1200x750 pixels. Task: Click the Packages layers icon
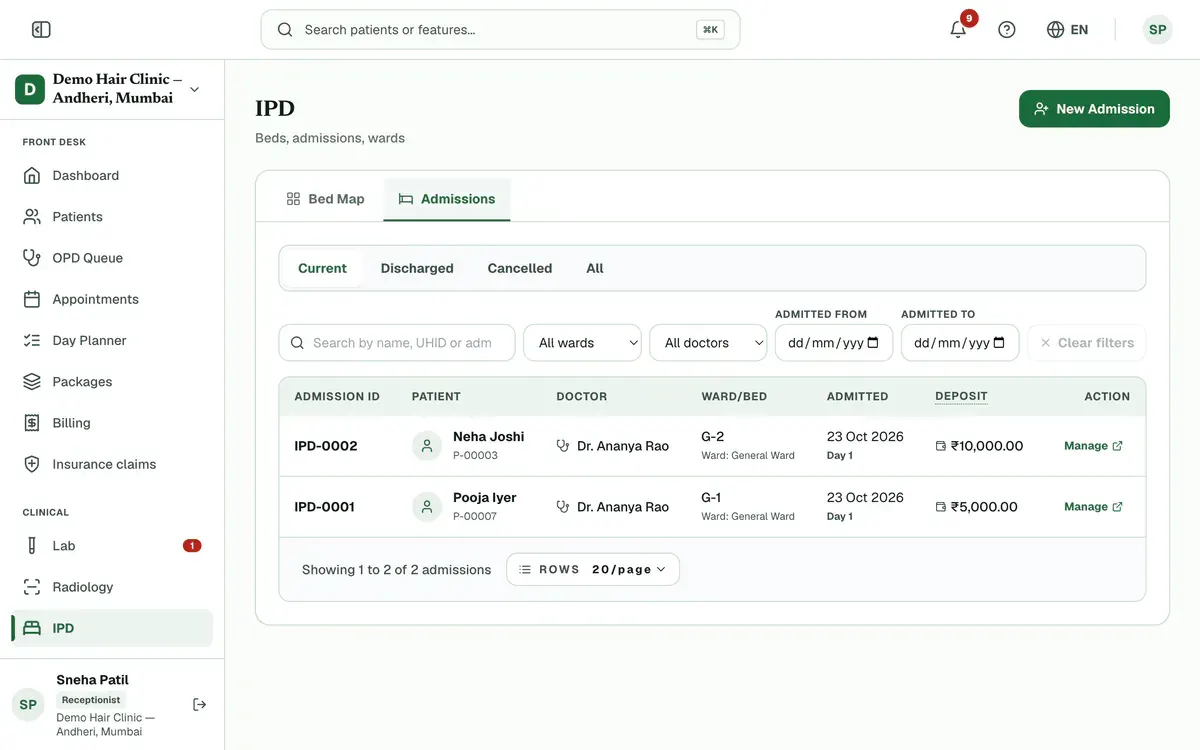pos(32,382)
